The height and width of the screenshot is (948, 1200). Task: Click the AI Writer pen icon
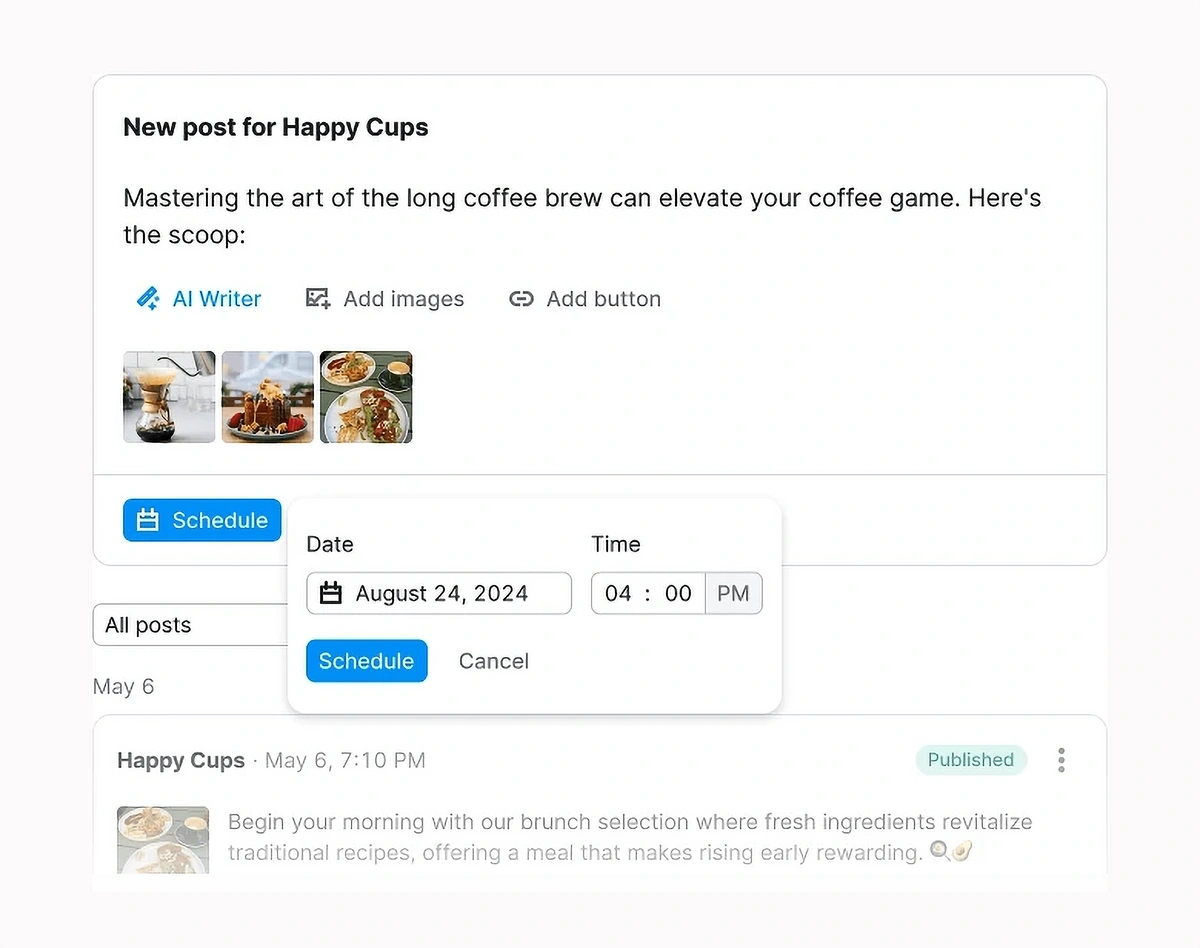coord(148,299)
